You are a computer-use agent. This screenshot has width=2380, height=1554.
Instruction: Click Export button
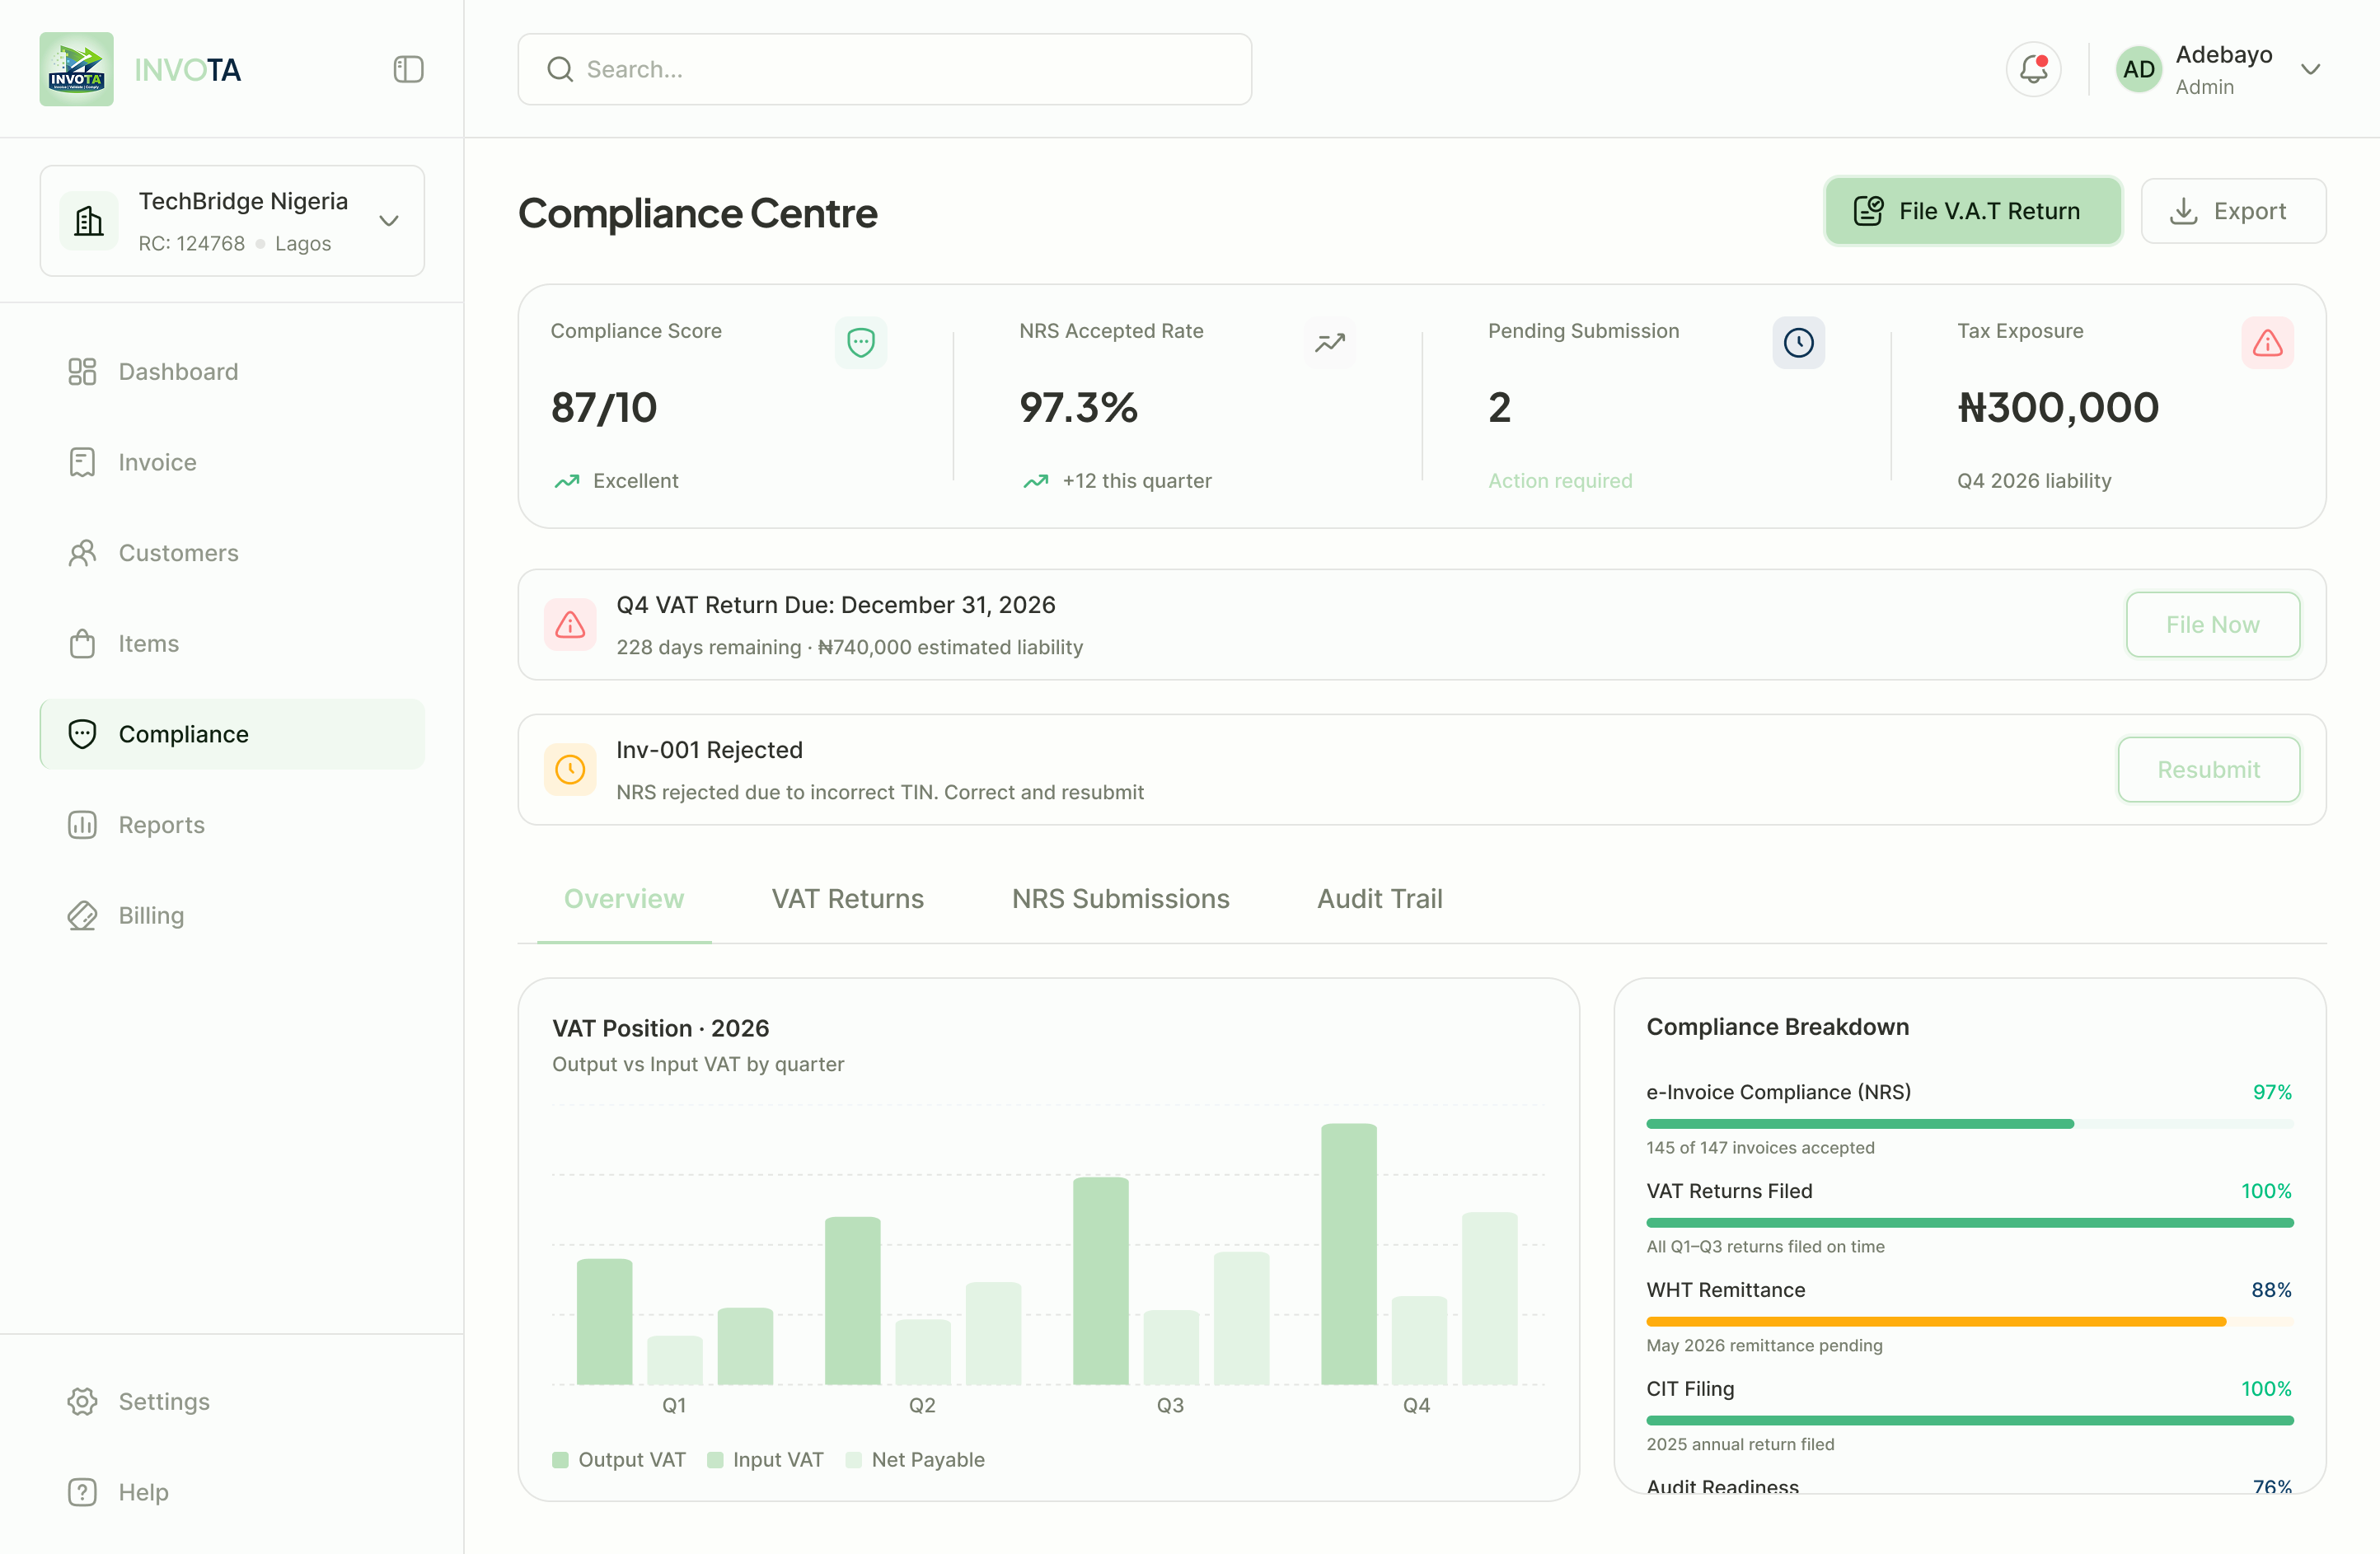pos(2233,211)
